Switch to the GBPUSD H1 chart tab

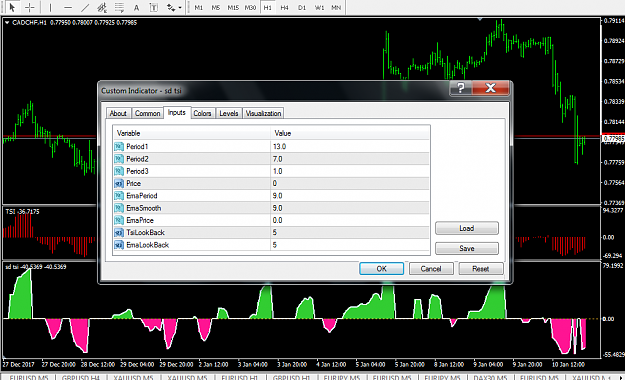click(291, 377)
